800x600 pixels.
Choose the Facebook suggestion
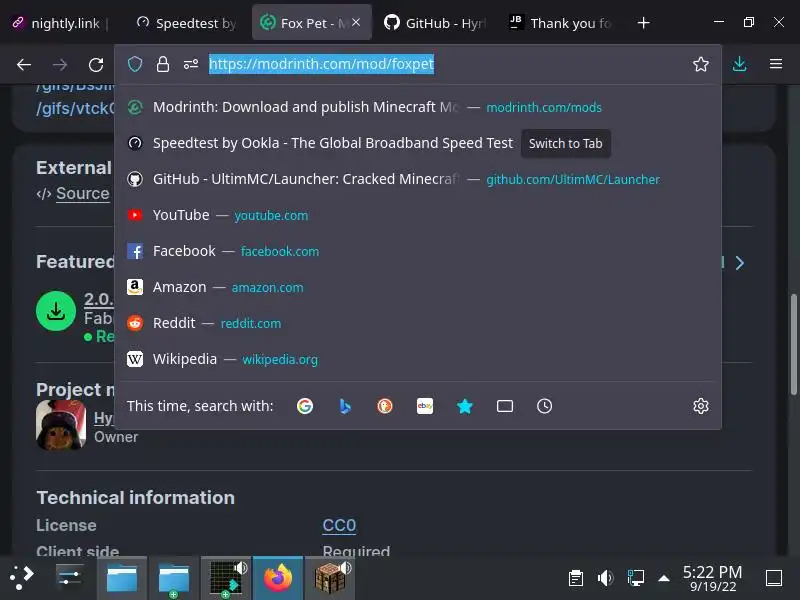tap(417, 251)
